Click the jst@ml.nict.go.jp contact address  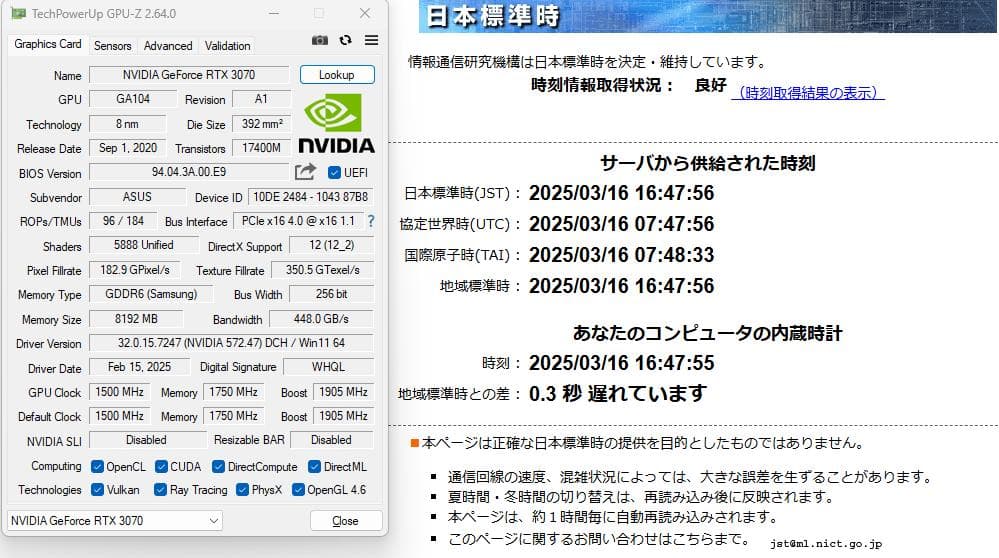[x=826, y=543]
